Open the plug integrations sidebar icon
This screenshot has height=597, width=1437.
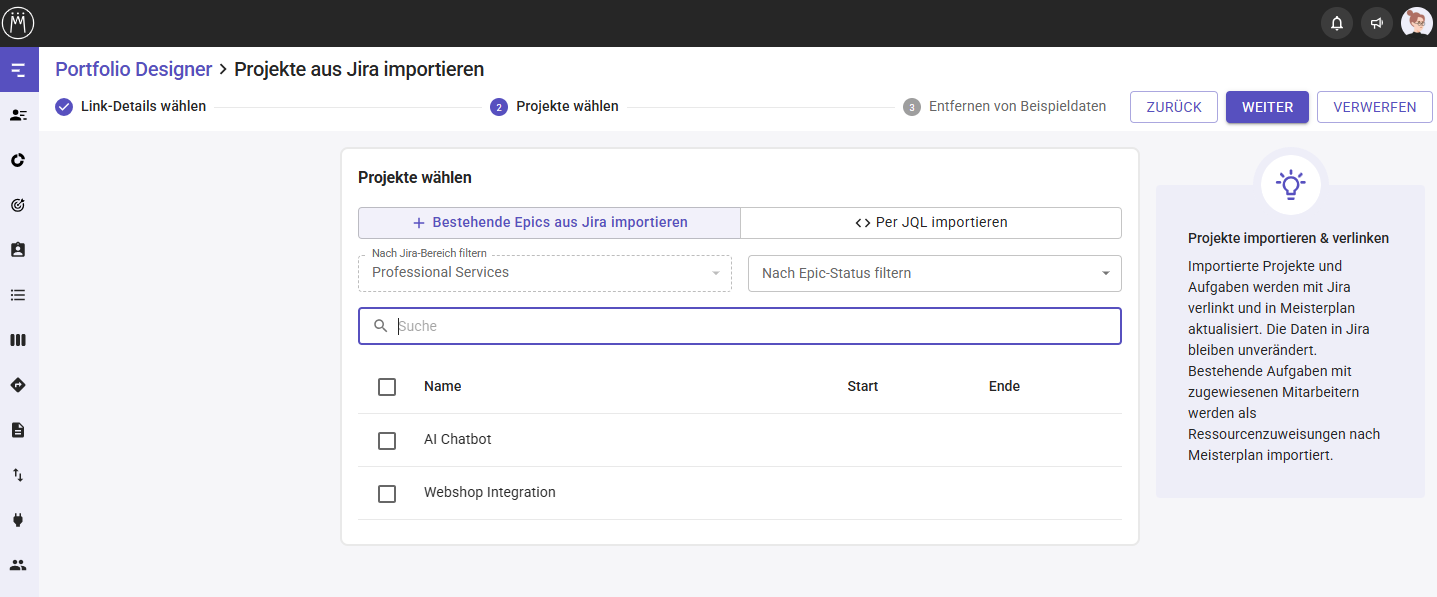[x=18, y=520]
